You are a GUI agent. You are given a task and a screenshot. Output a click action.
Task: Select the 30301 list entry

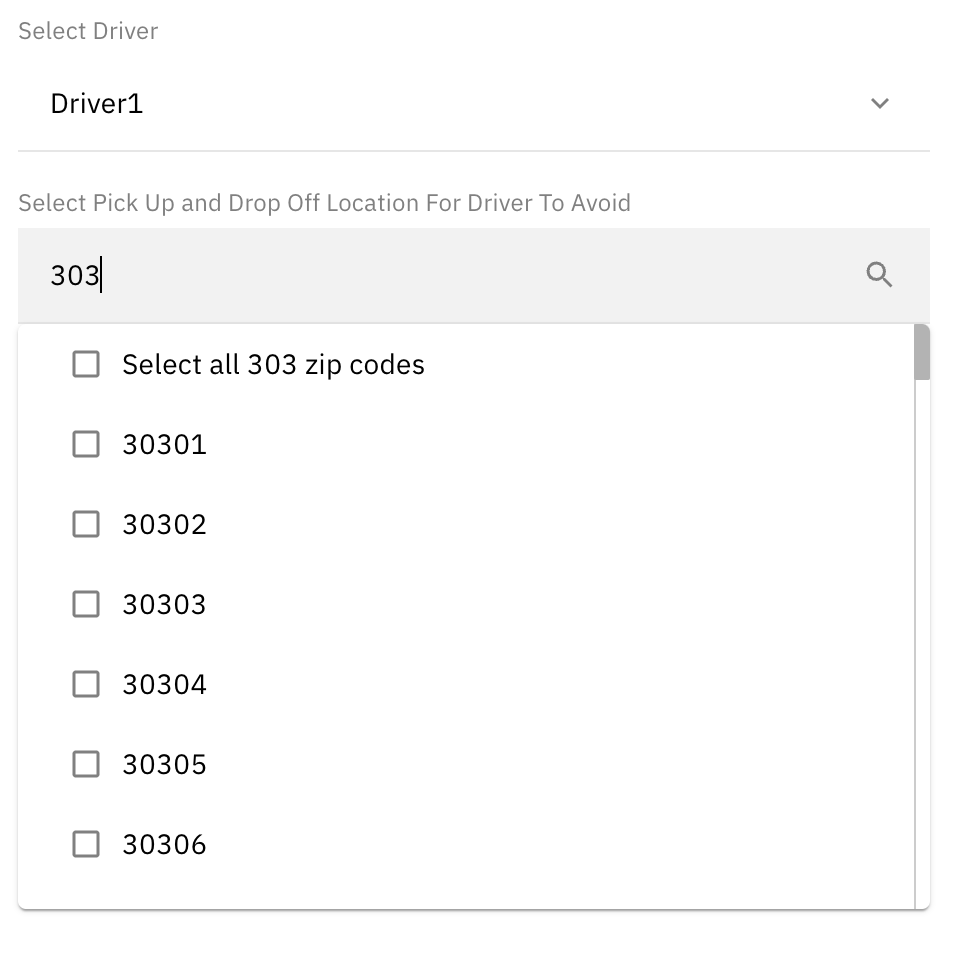click(x=163, y=444)
